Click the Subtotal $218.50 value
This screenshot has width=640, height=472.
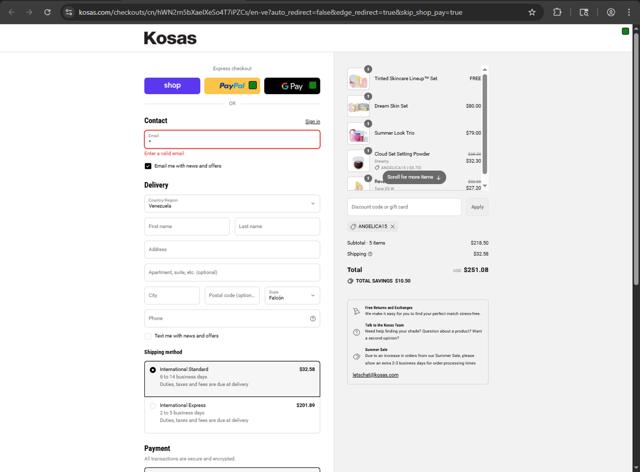click(x=480, y=243)
